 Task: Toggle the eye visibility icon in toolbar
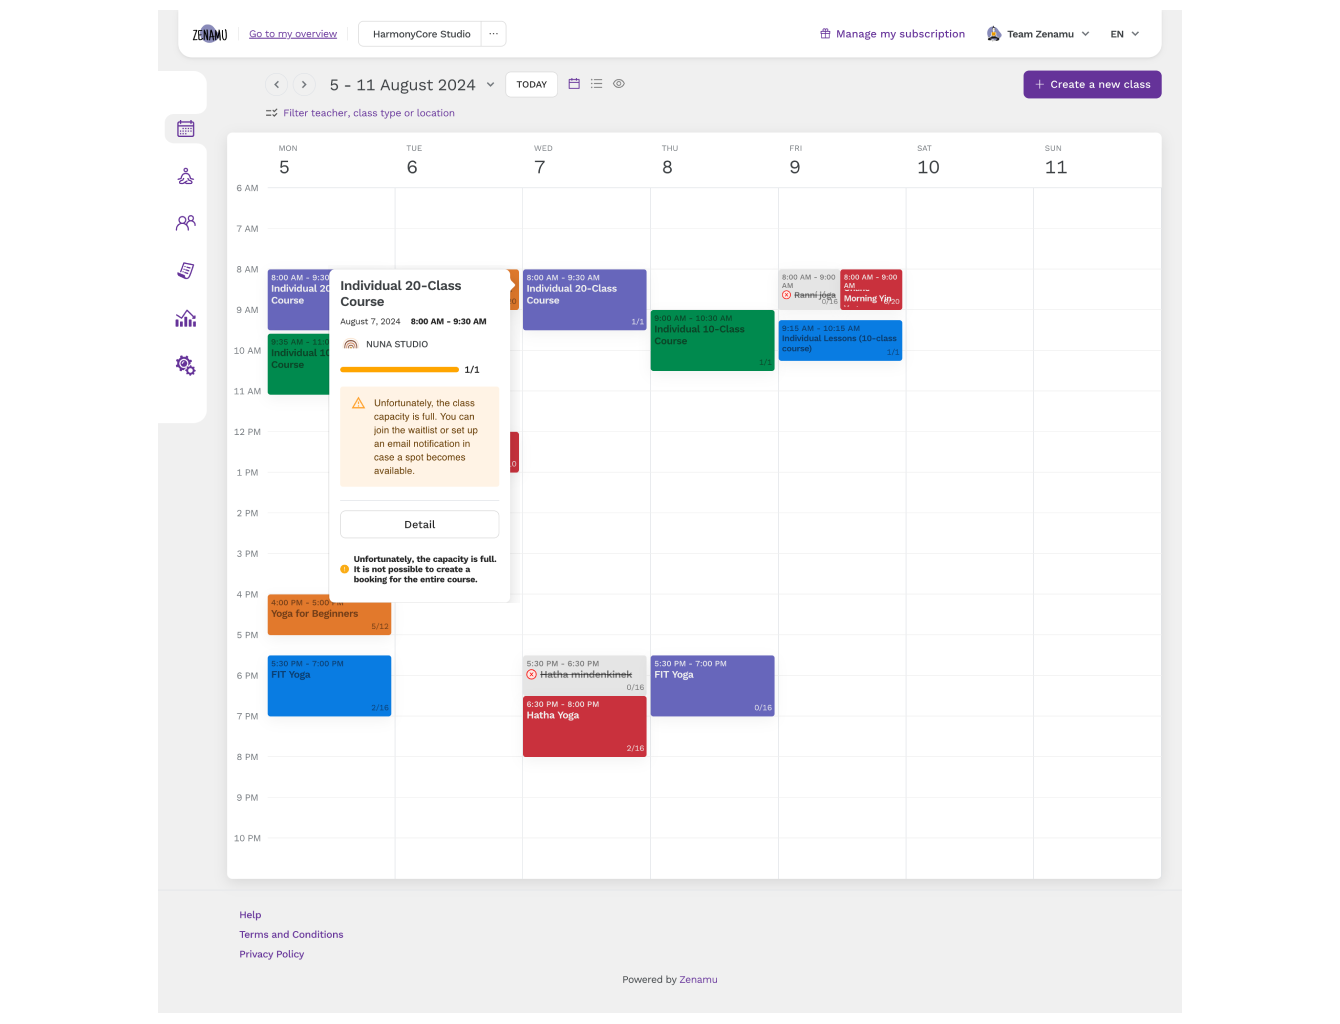point(619,84)
